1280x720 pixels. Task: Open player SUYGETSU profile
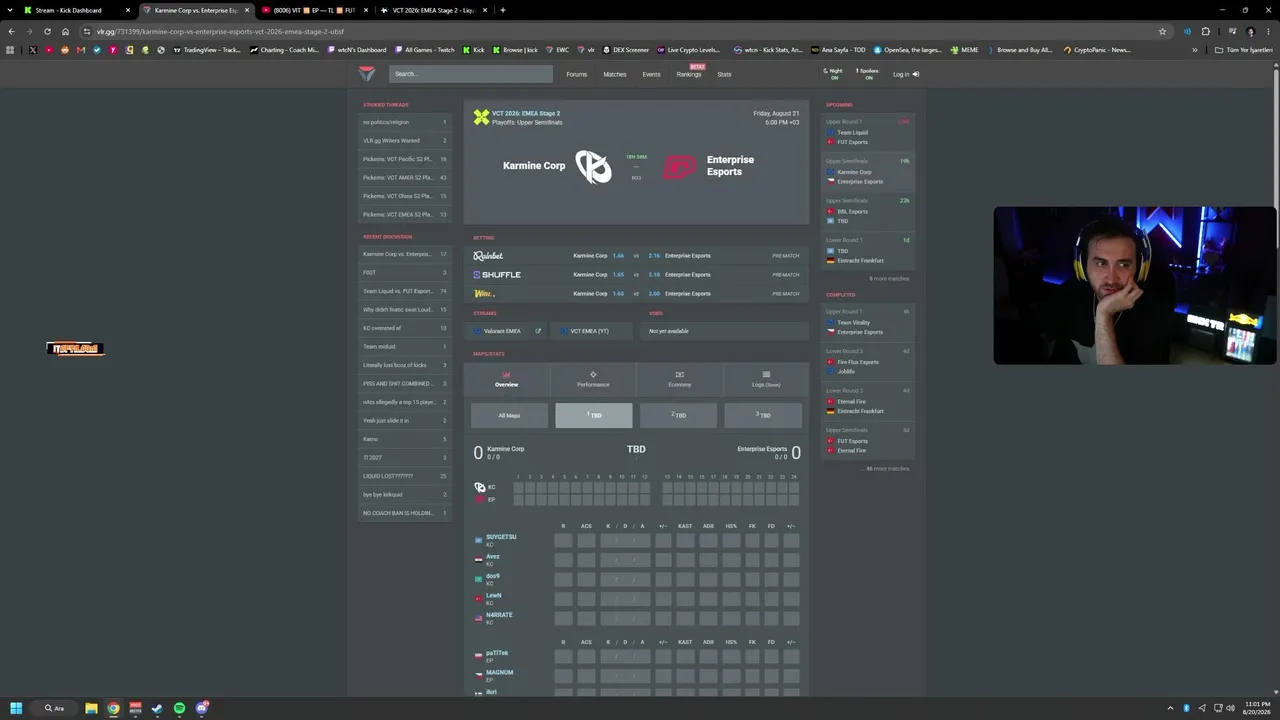click(x=501, y=537)
